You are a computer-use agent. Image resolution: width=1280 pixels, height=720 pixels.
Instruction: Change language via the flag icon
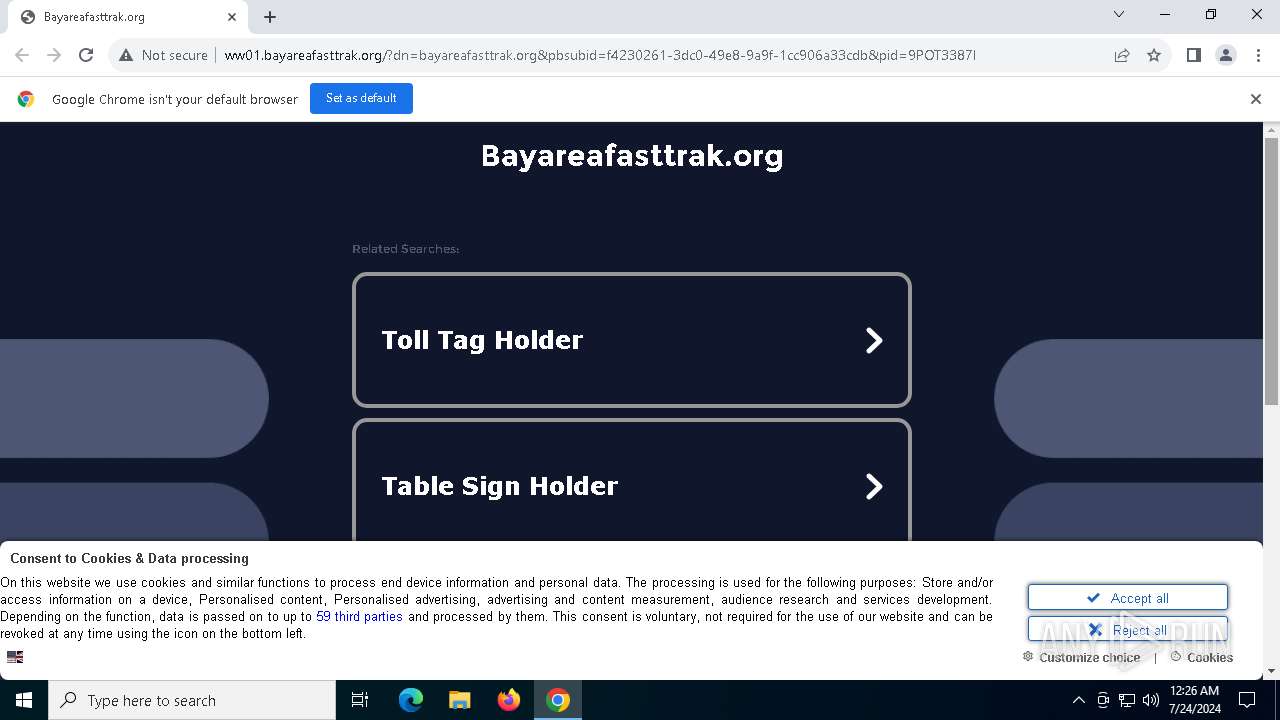(x=15, y=657)
